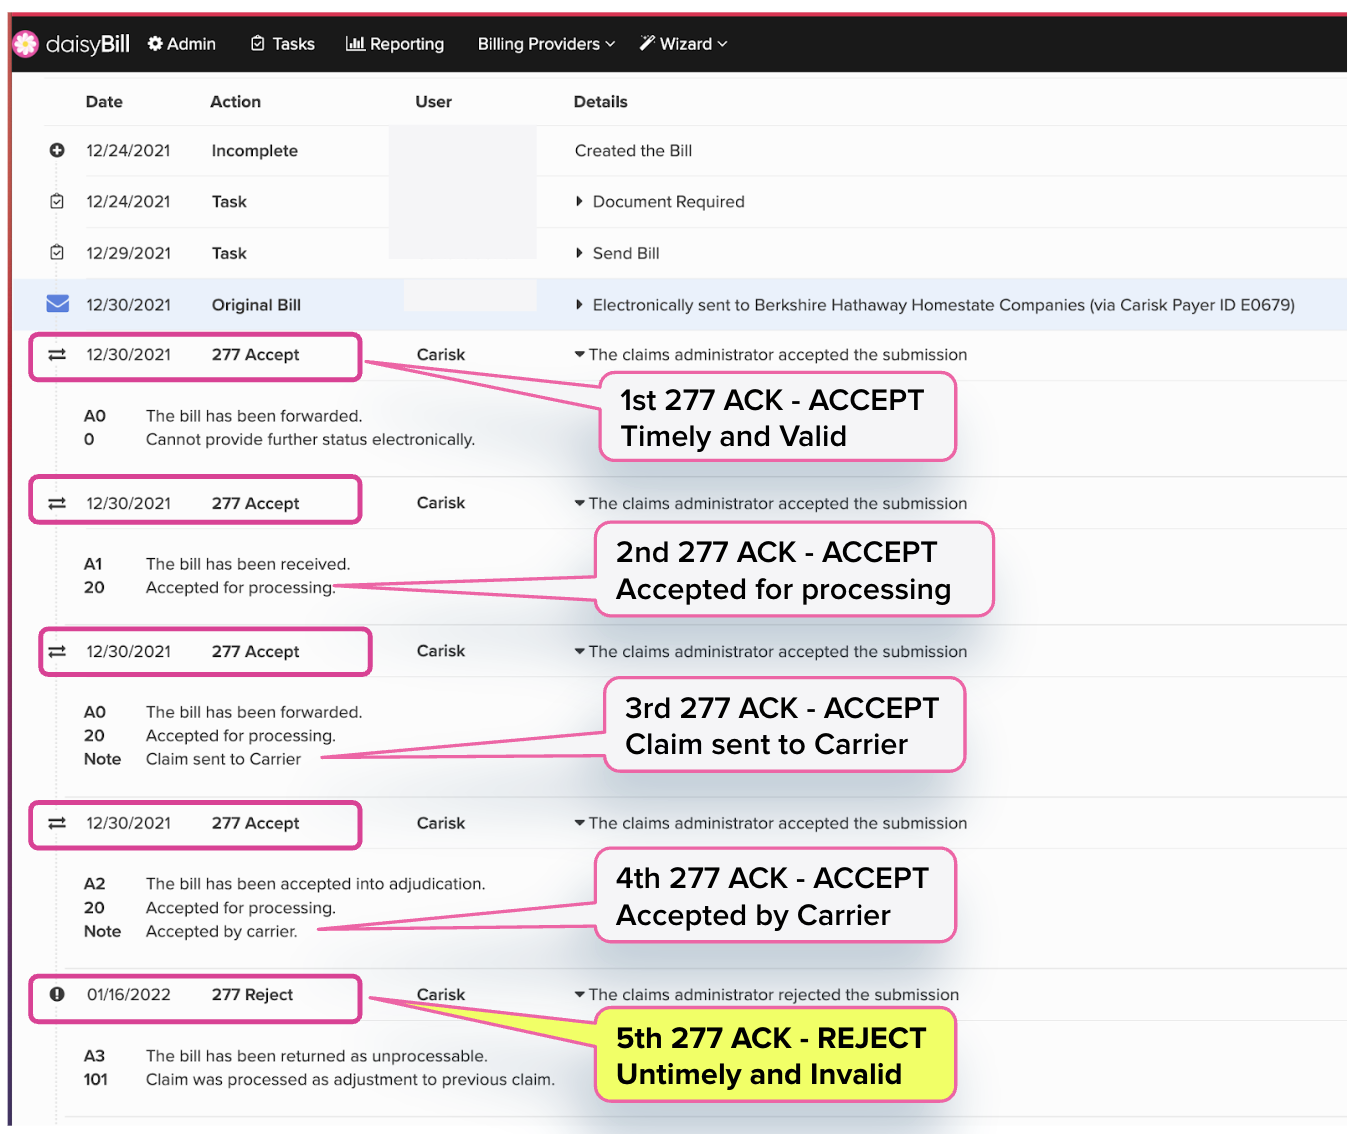This screenshot has width=1358, height=1134.
Task: Click the bar chart icon beside Reporting
Action: point(355,43)
